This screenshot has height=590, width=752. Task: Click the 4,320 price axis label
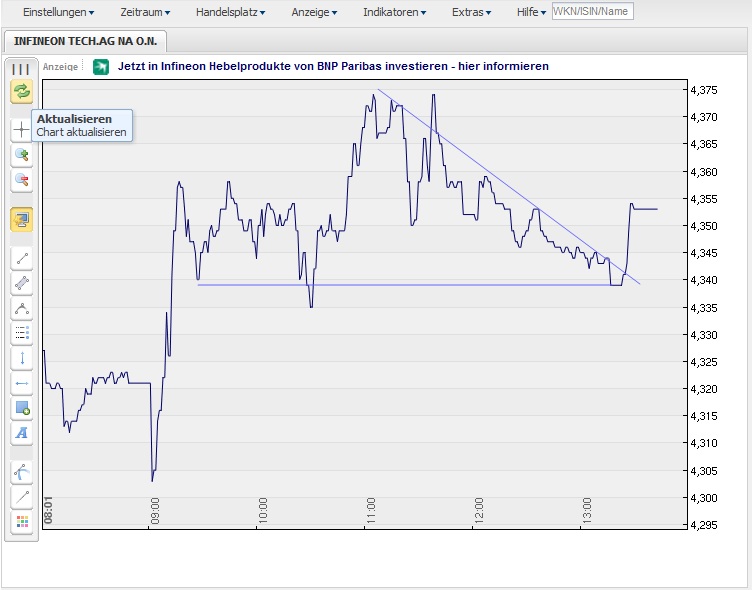[x=704, y=389]
